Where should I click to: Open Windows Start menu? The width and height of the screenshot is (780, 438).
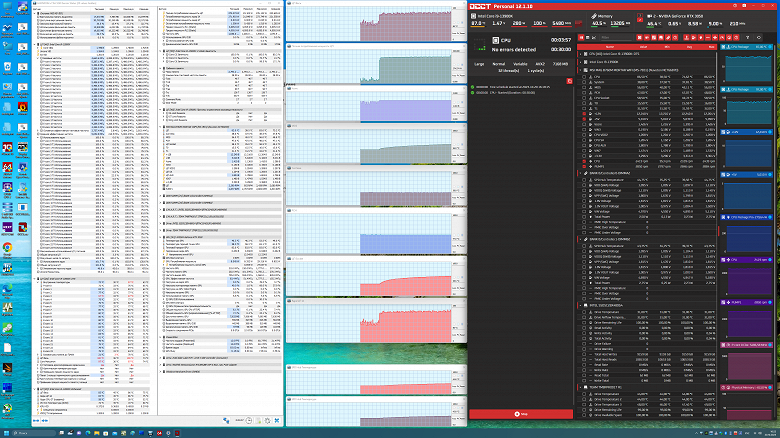point(4,433)
